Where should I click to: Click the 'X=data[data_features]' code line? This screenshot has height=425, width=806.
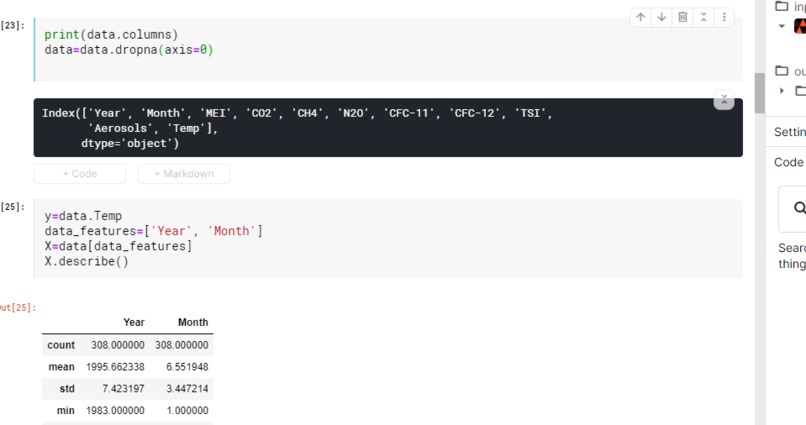[118, 246]
